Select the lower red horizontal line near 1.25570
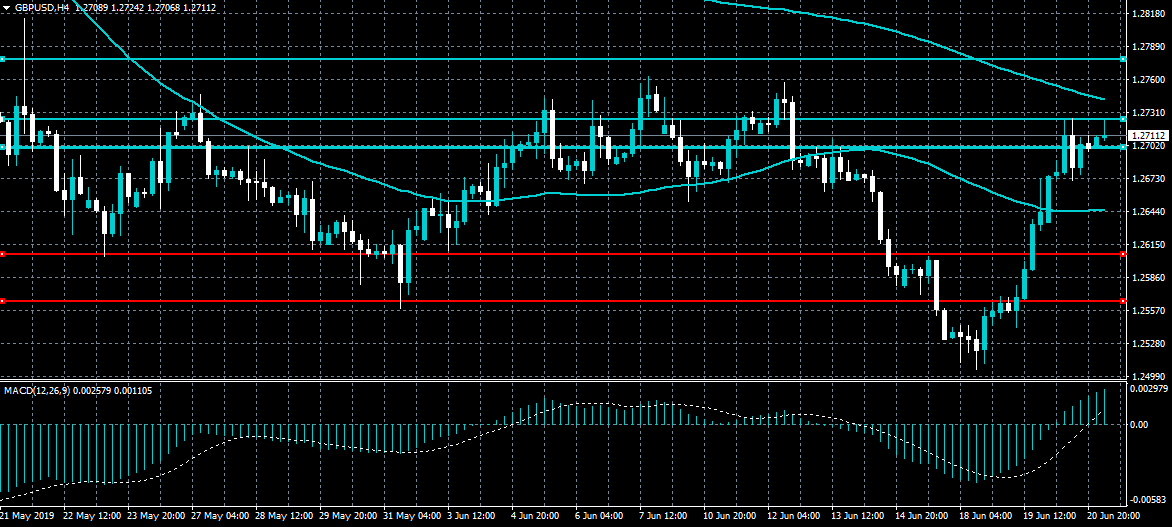Viewport: 1172px width, 527px height. coord(562,301)
